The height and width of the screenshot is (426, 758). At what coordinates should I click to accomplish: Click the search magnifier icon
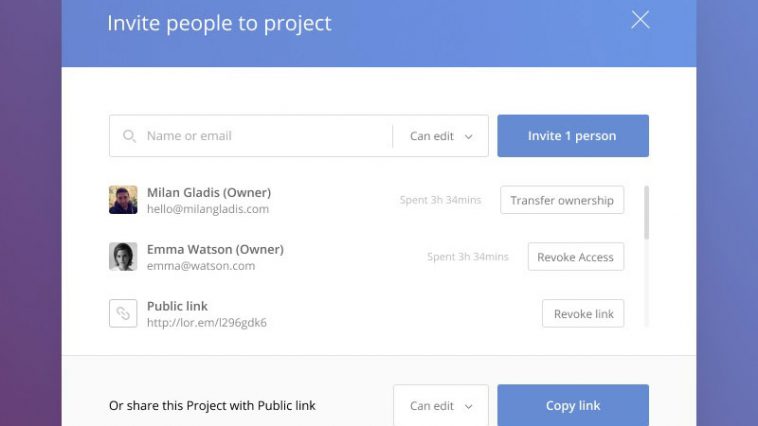click(x=129, y=136)
